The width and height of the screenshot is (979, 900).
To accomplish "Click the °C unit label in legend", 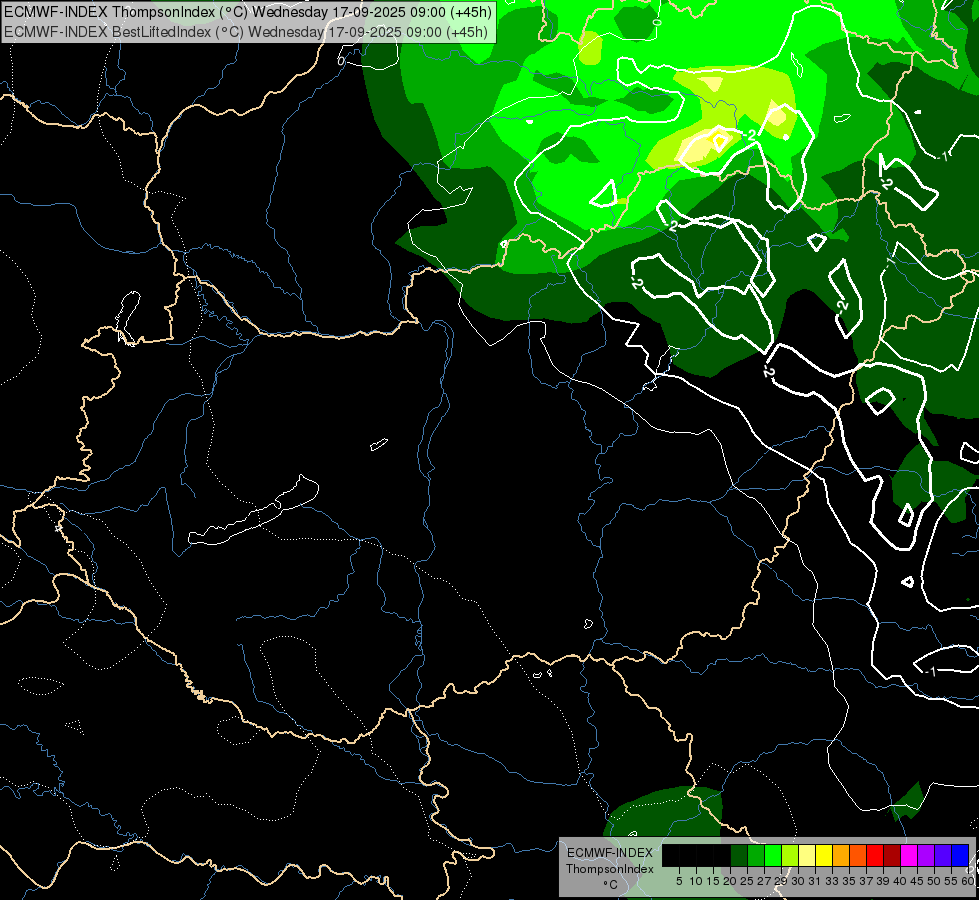I will [x=610, y=885].
